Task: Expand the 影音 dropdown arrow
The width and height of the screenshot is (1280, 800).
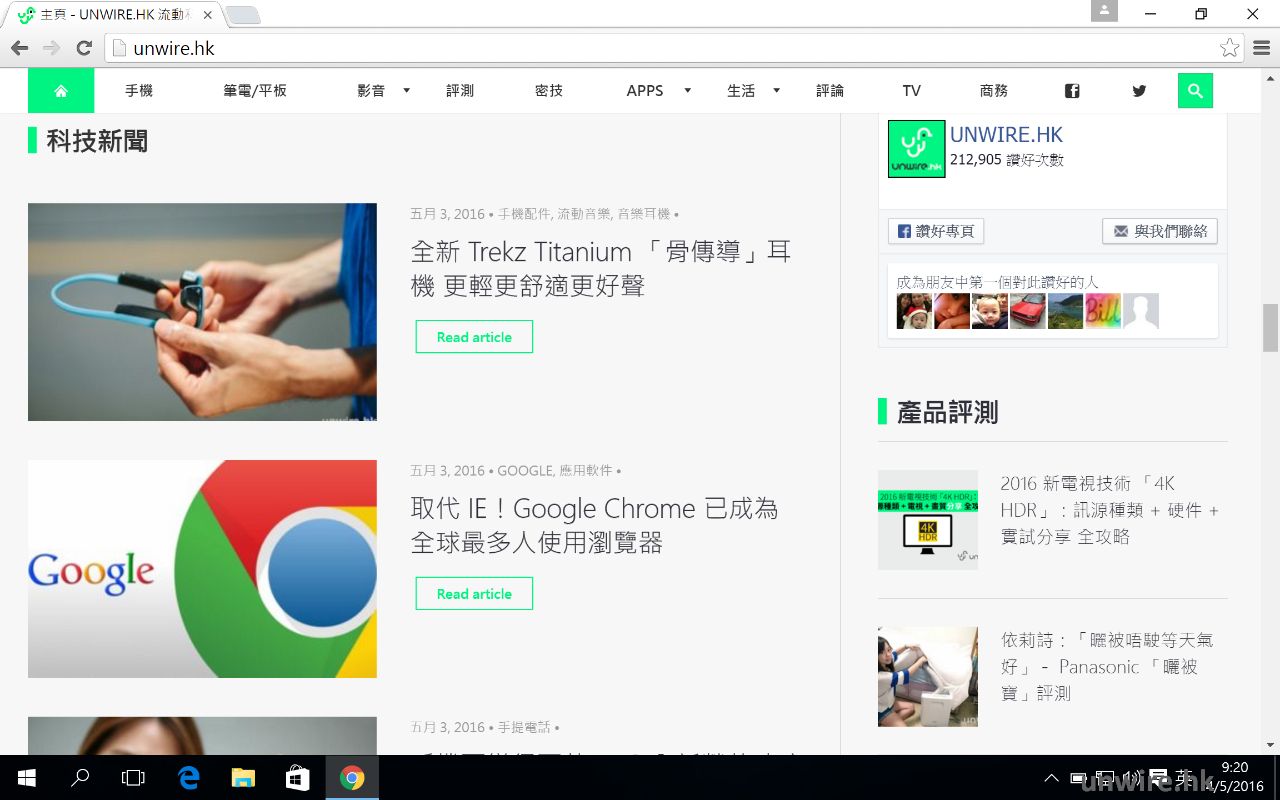Action: pos(406,91)
